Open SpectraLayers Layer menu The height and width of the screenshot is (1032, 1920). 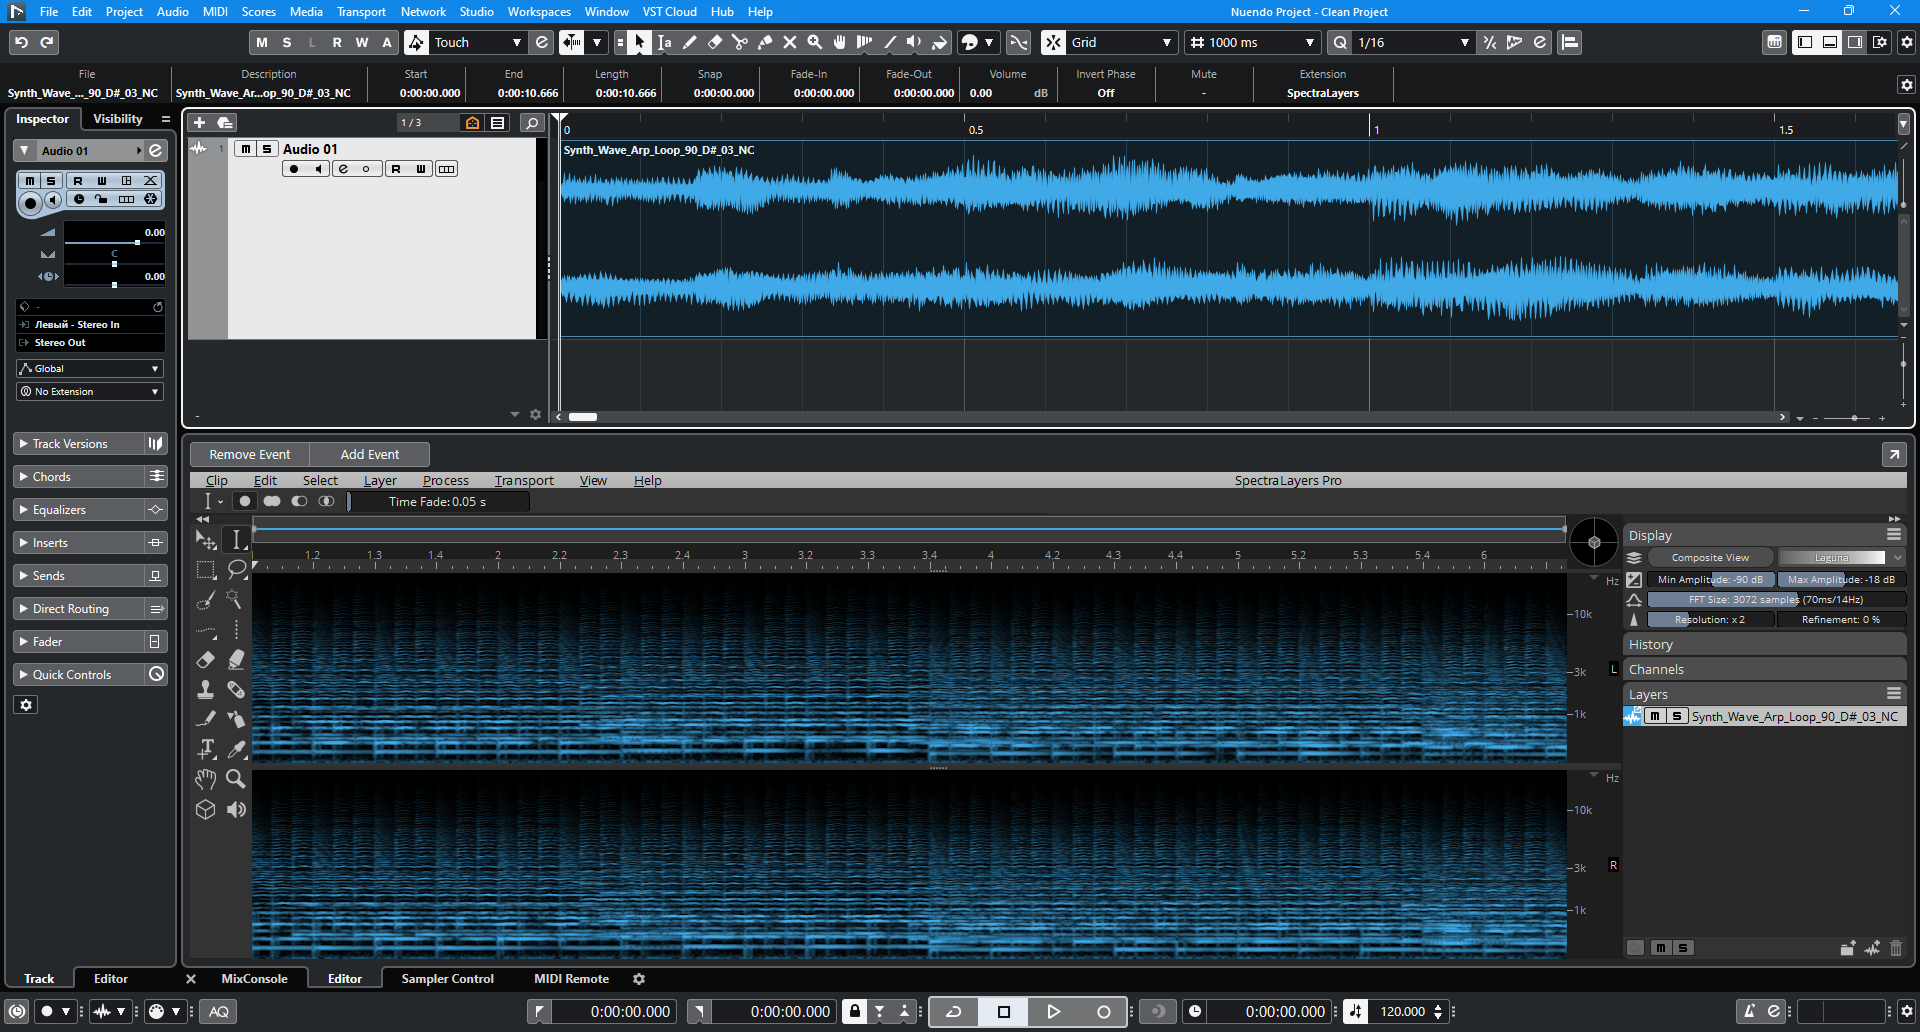tap(380, 481)
